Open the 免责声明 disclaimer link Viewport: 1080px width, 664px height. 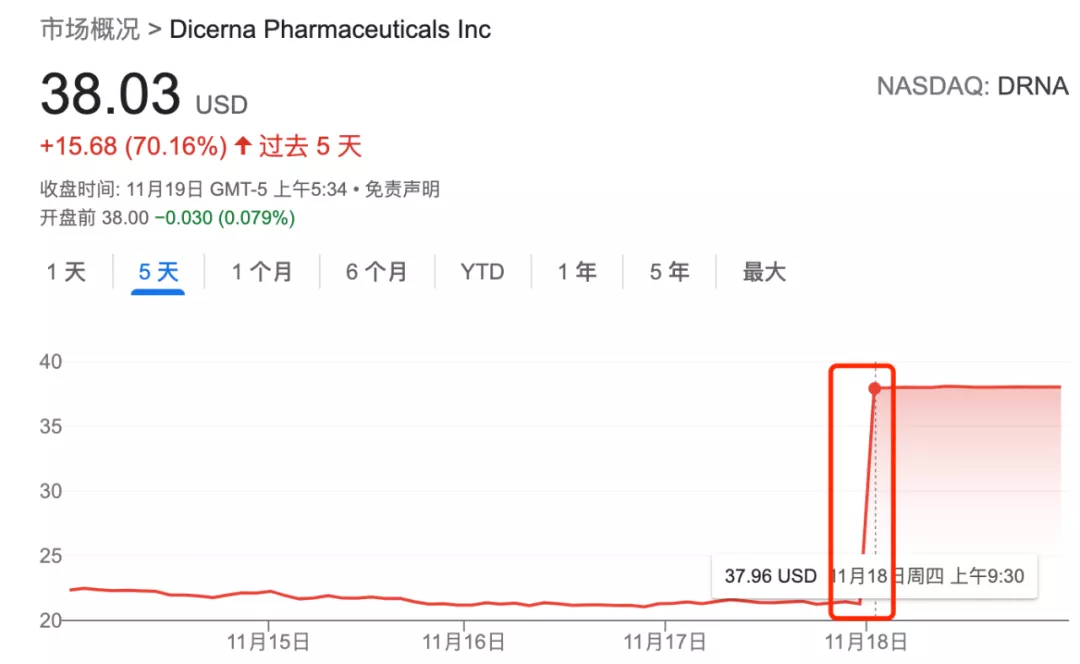402,189
